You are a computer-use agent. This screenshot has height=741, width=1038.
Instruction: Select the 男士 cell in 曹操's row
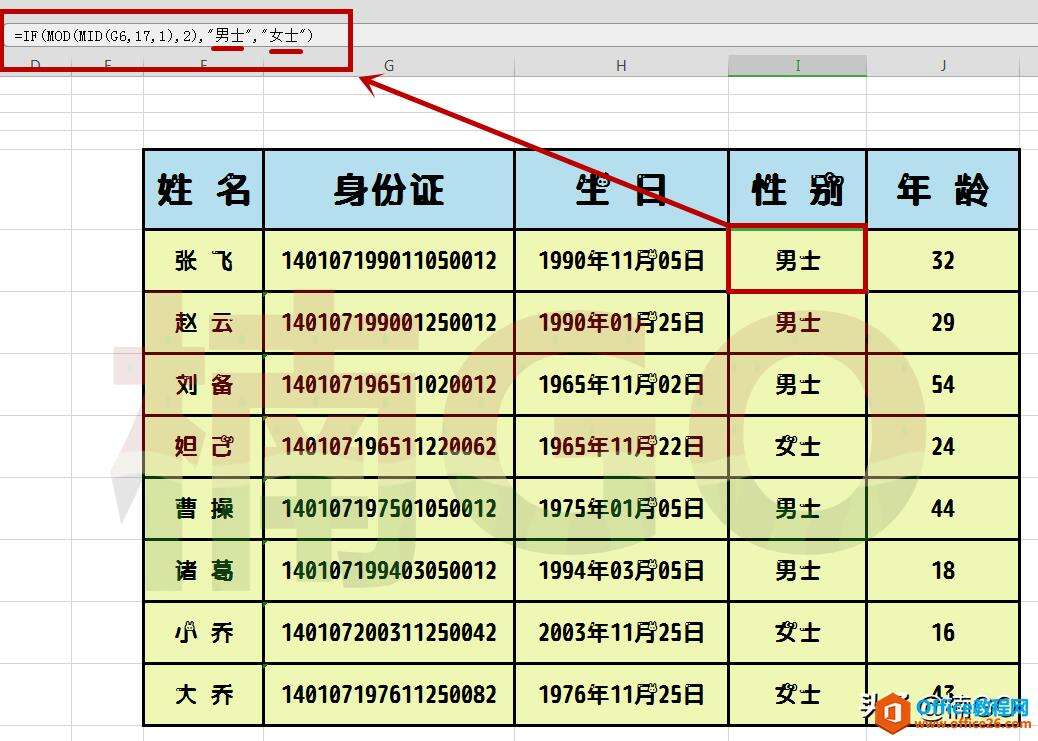797,509
